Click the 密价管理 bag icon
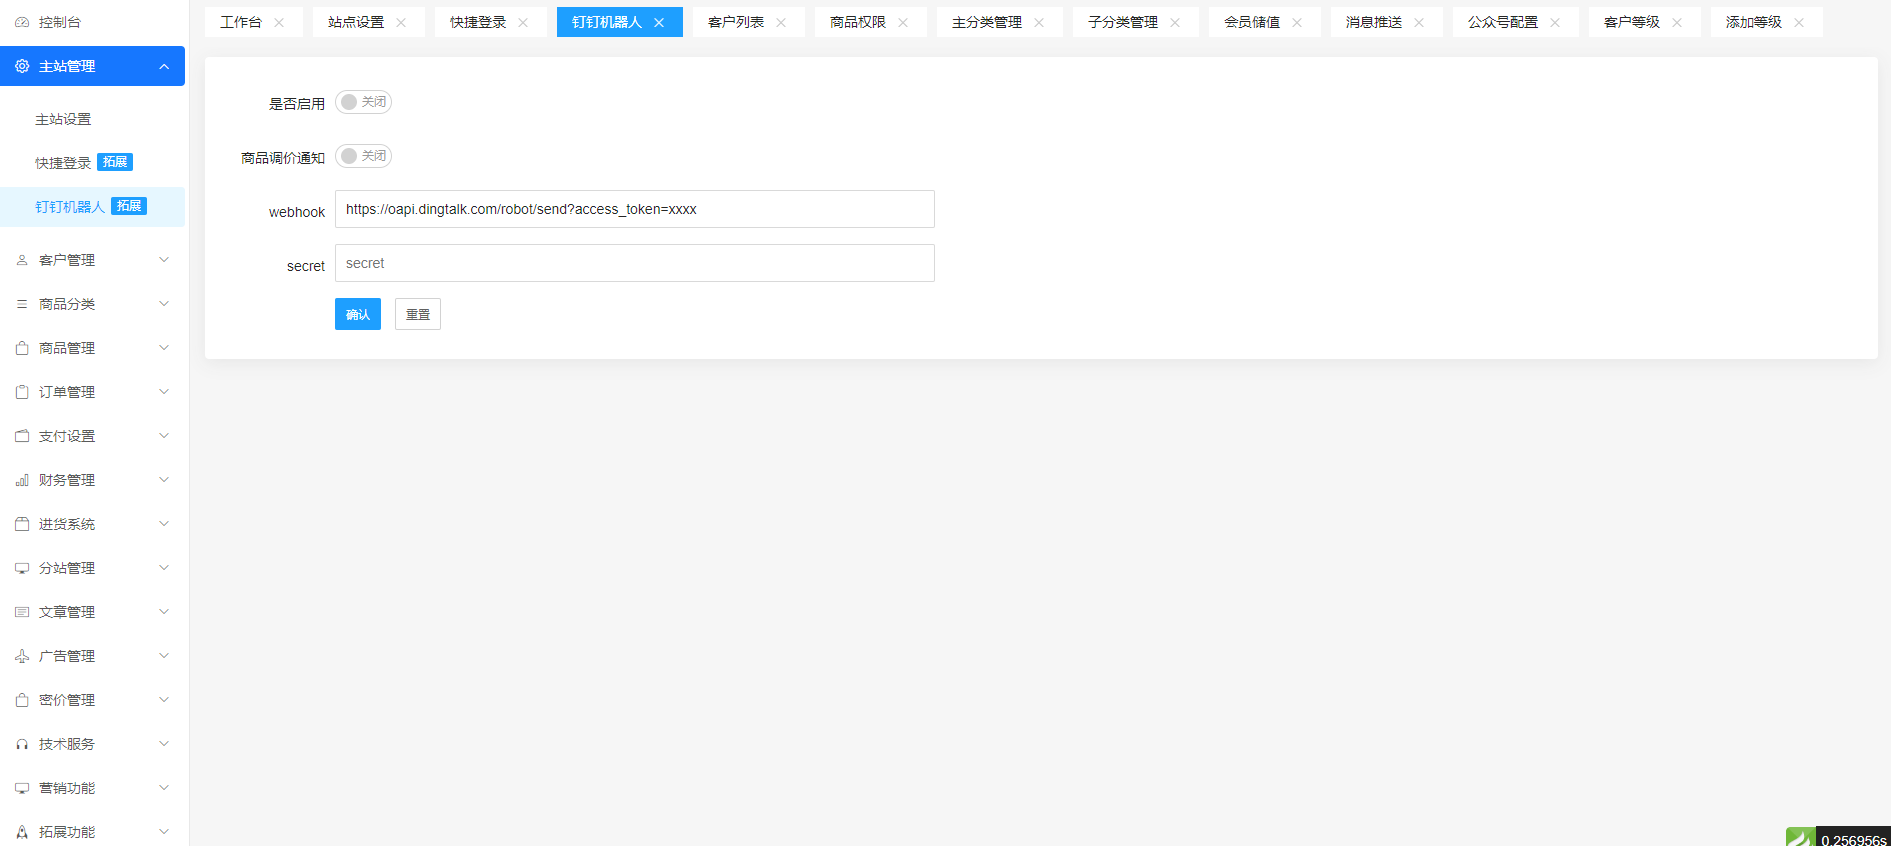The height and width of the screenshot is (846, 1891). (x=22, y=700)
